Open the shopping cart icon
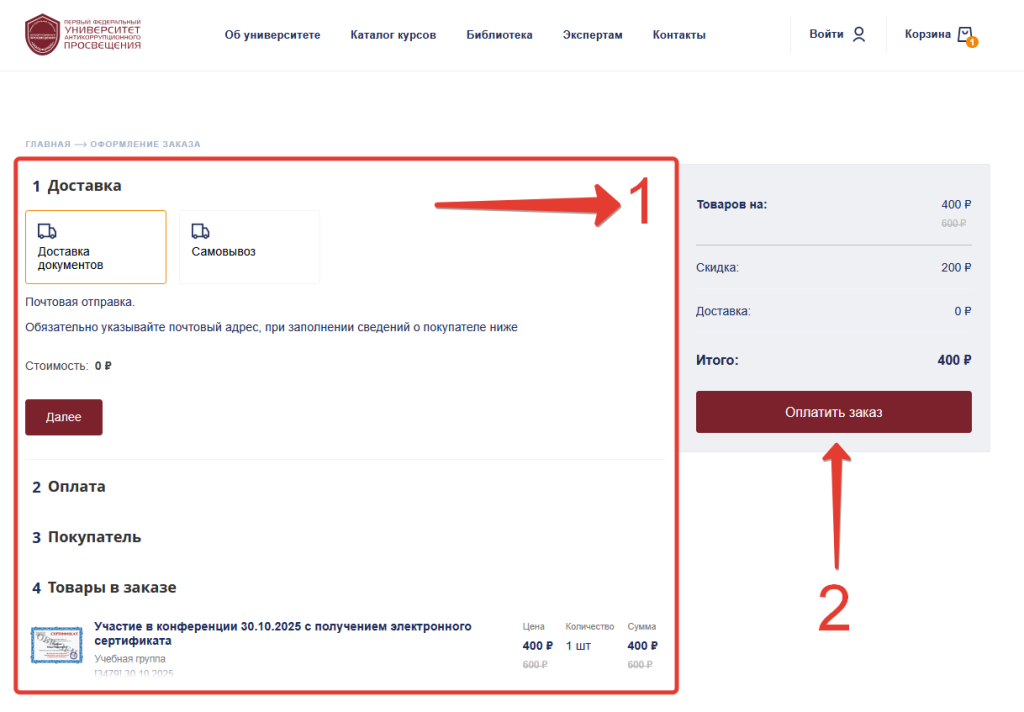Viewport: 1024px width, 712px height. [964, 34]
